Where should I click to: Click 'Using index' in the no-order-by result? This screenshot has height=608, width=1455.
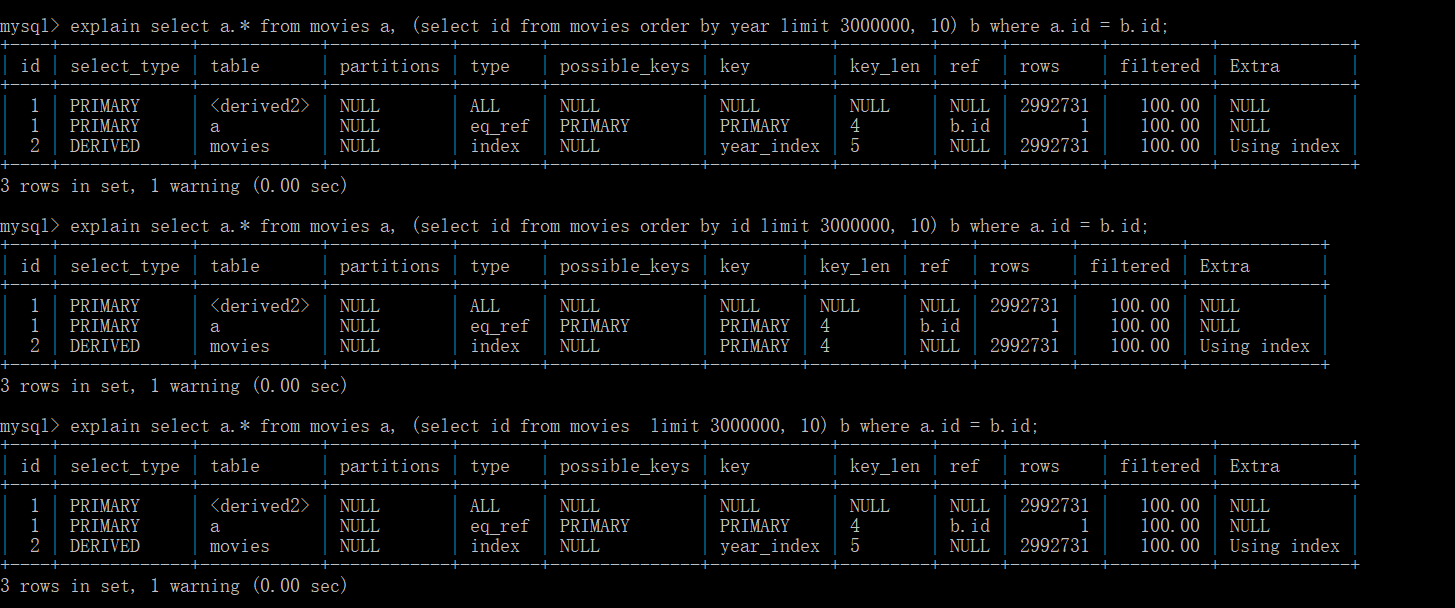pos(1285,546)
